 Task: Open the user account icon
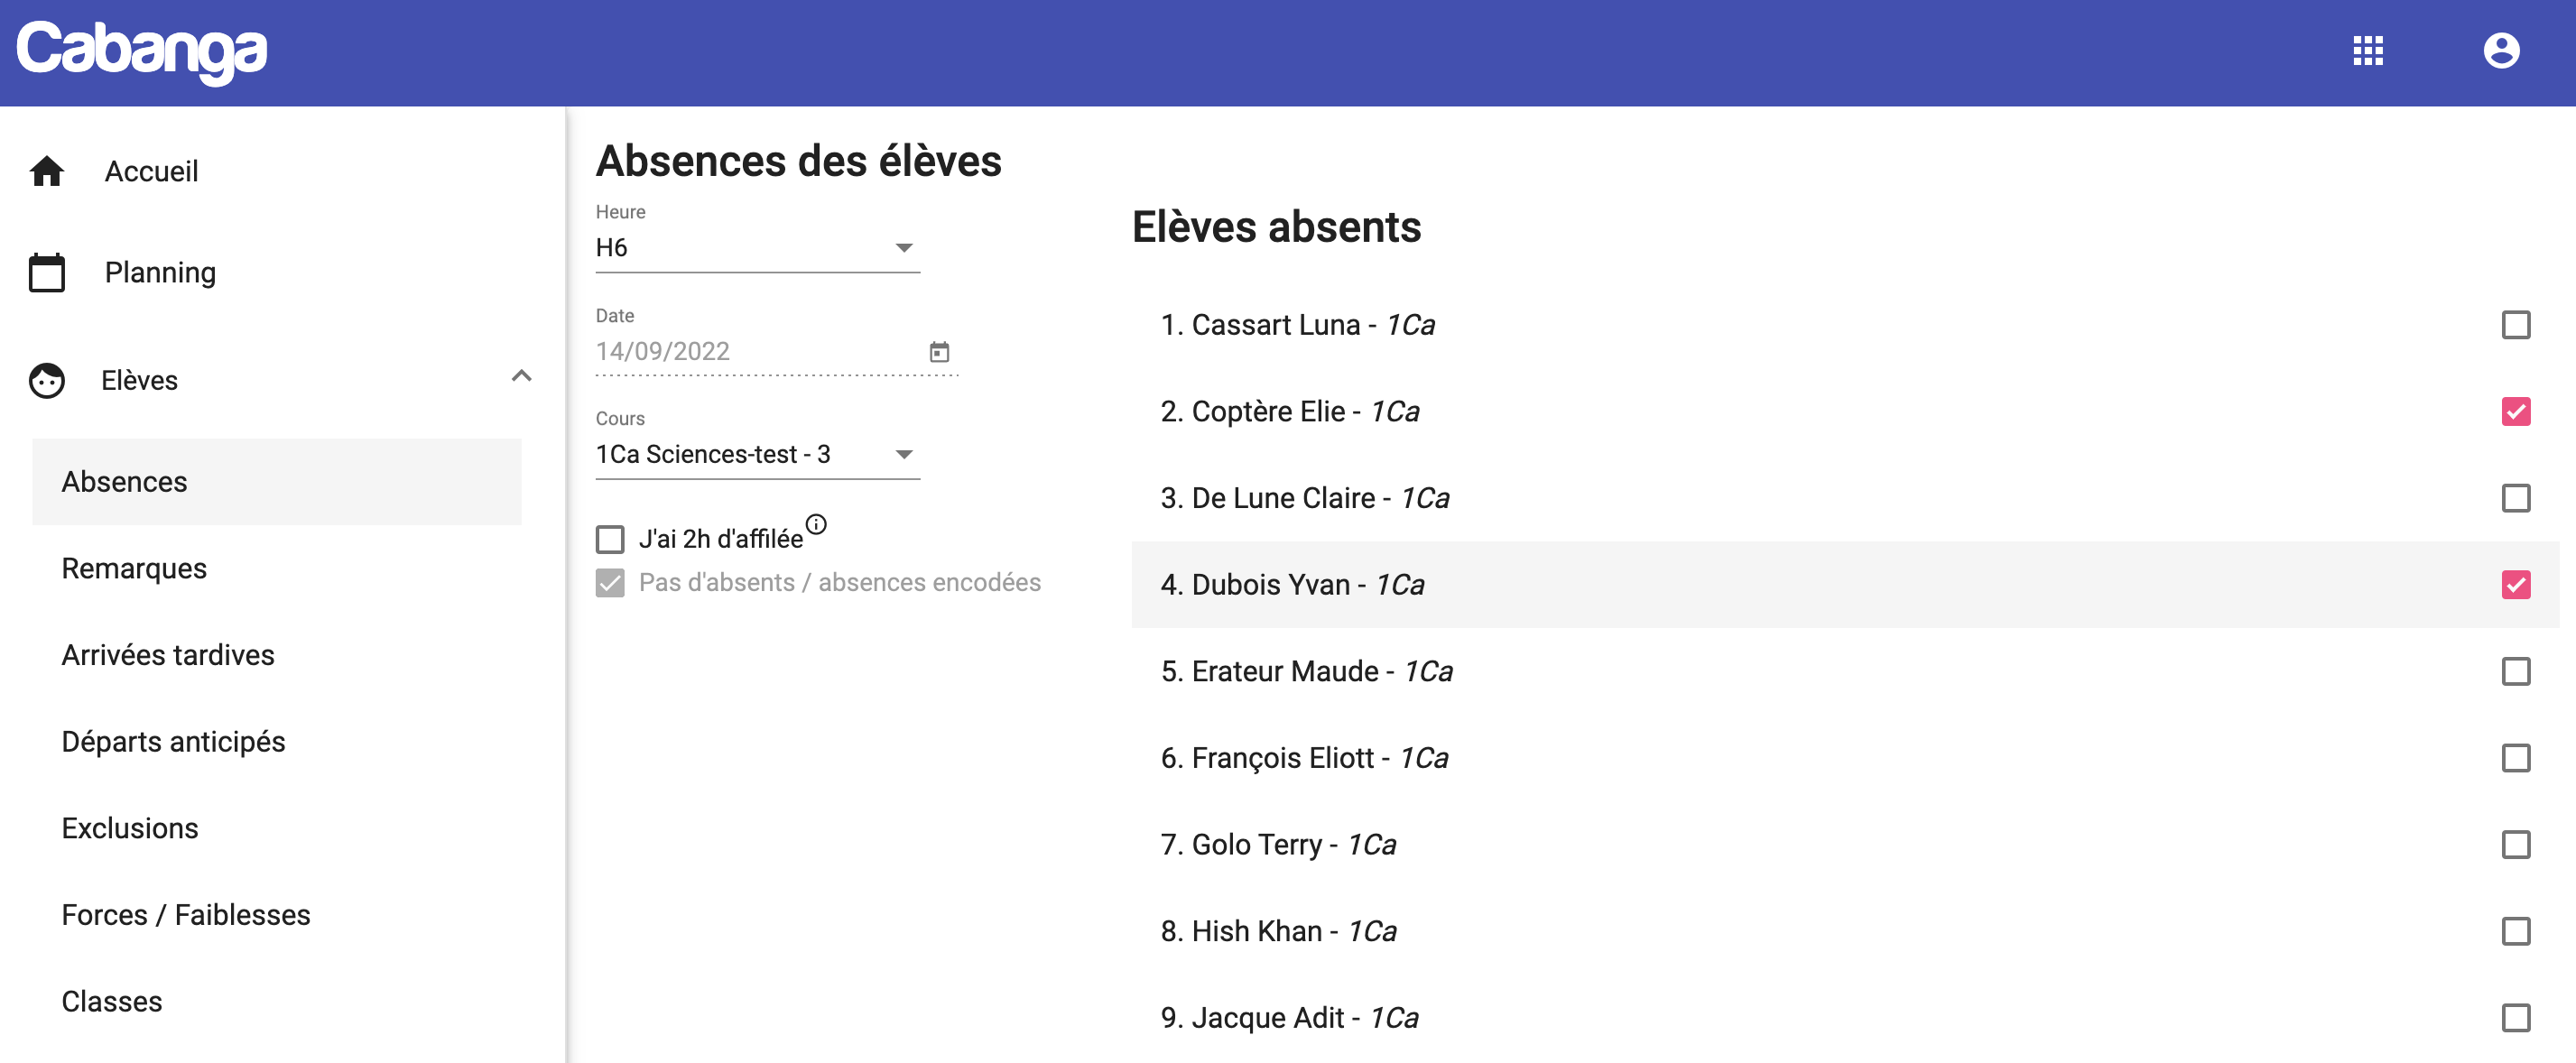pyautogui.click(x=2500, y=51)
